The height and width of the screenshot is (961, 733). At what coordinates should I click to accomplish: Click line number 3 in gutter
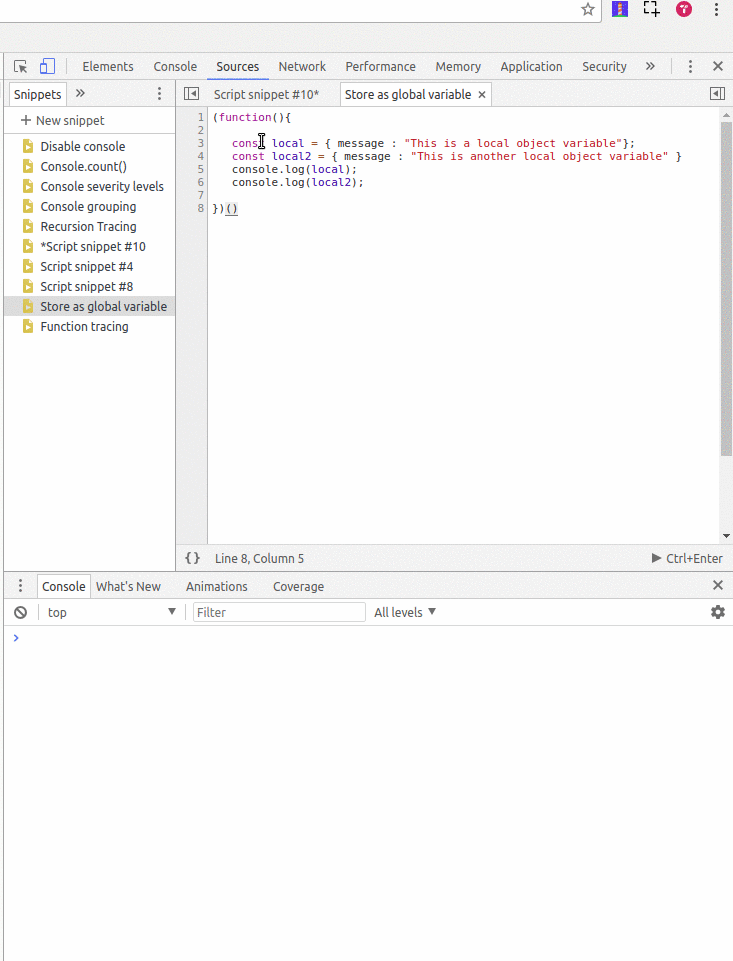pyautogui.click(x=200, y=143)
